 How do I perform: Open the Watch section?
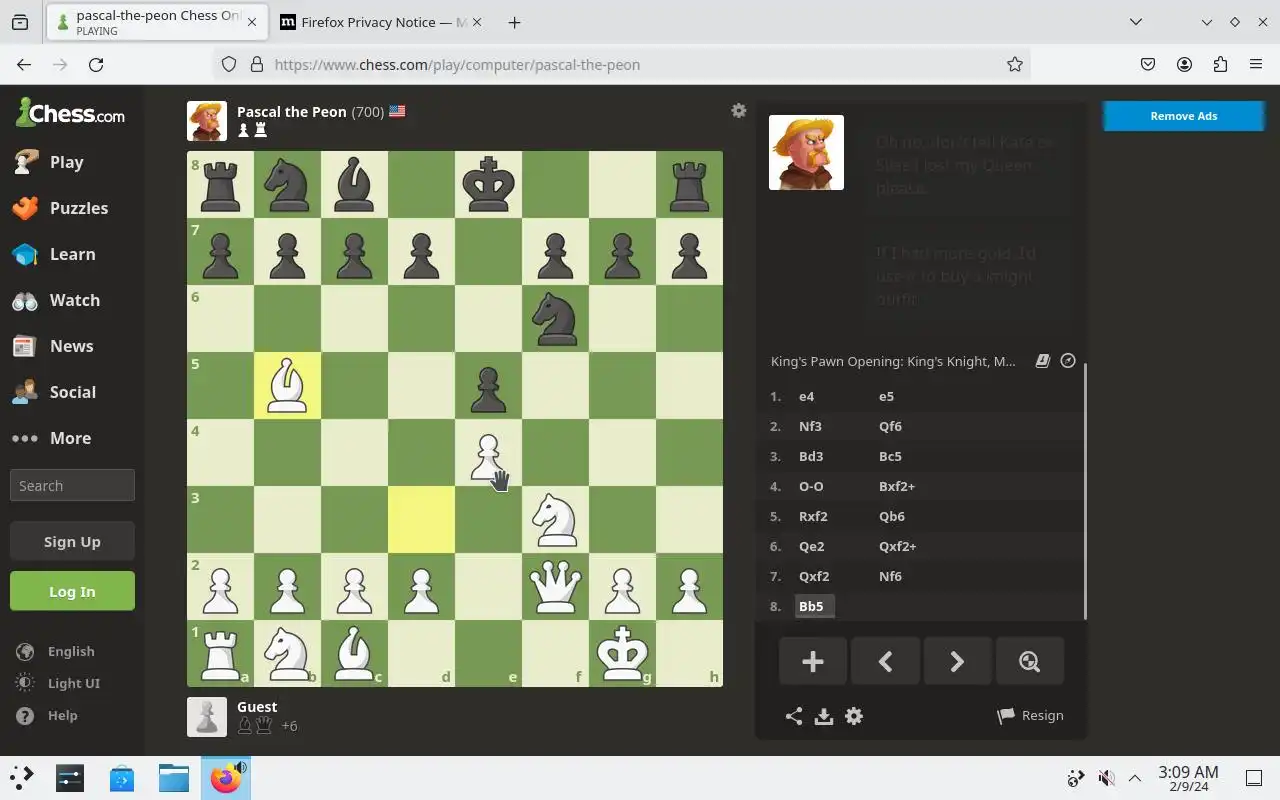pos(72,300)
